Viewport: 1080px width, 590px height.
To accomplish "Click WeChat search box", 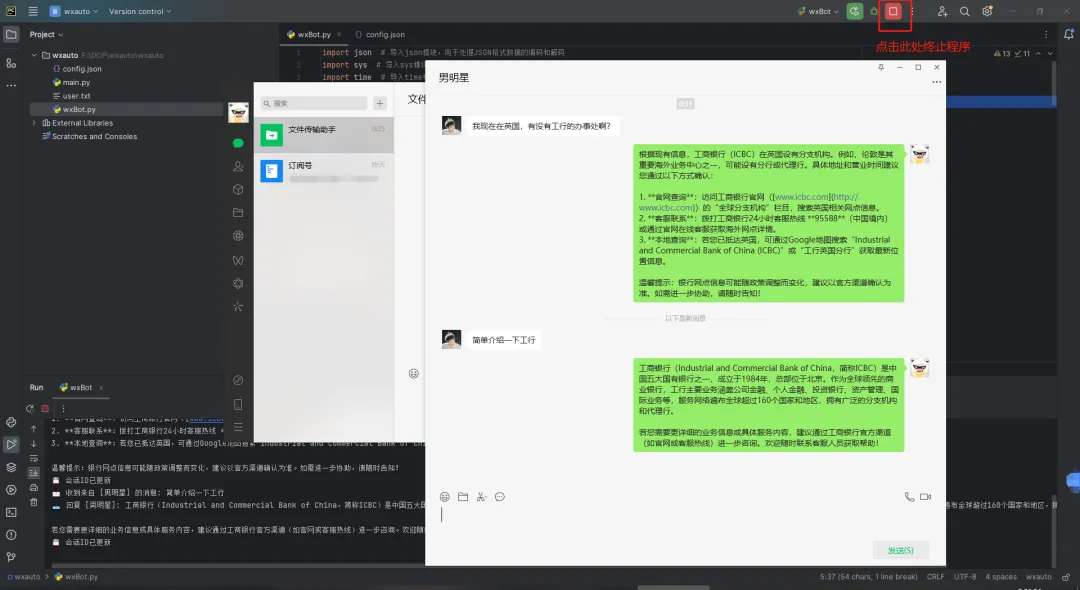I will pos(314,103).
